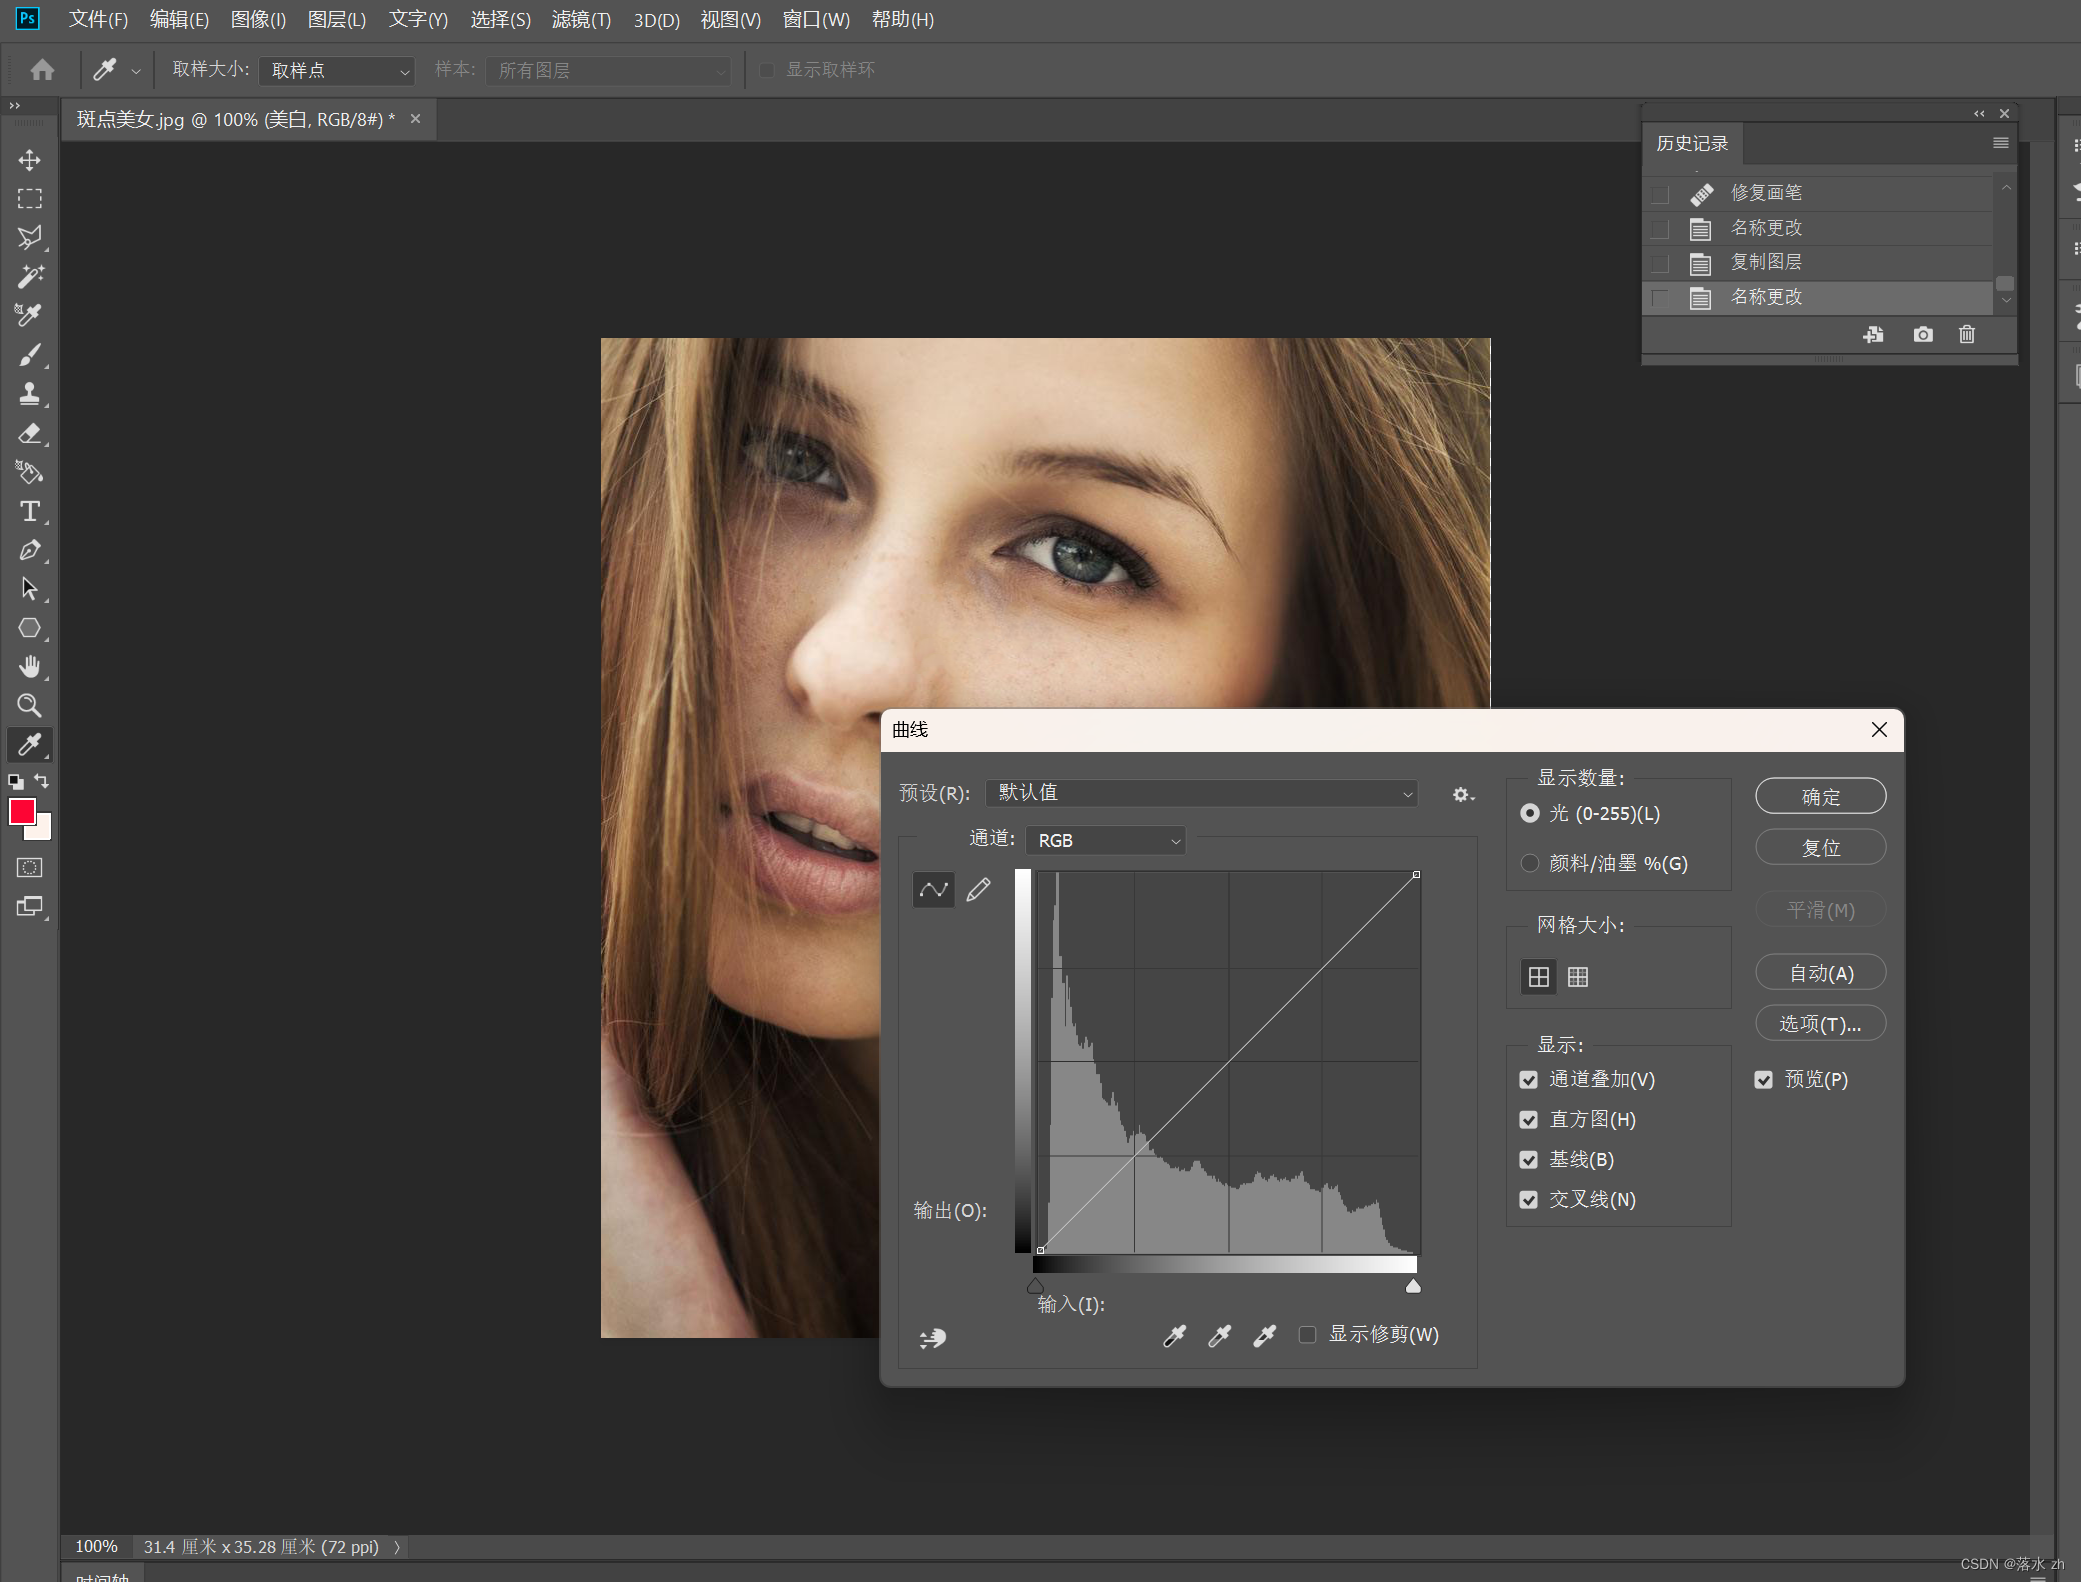
Task: Open the 图像(I) menu
Action: 258,19
